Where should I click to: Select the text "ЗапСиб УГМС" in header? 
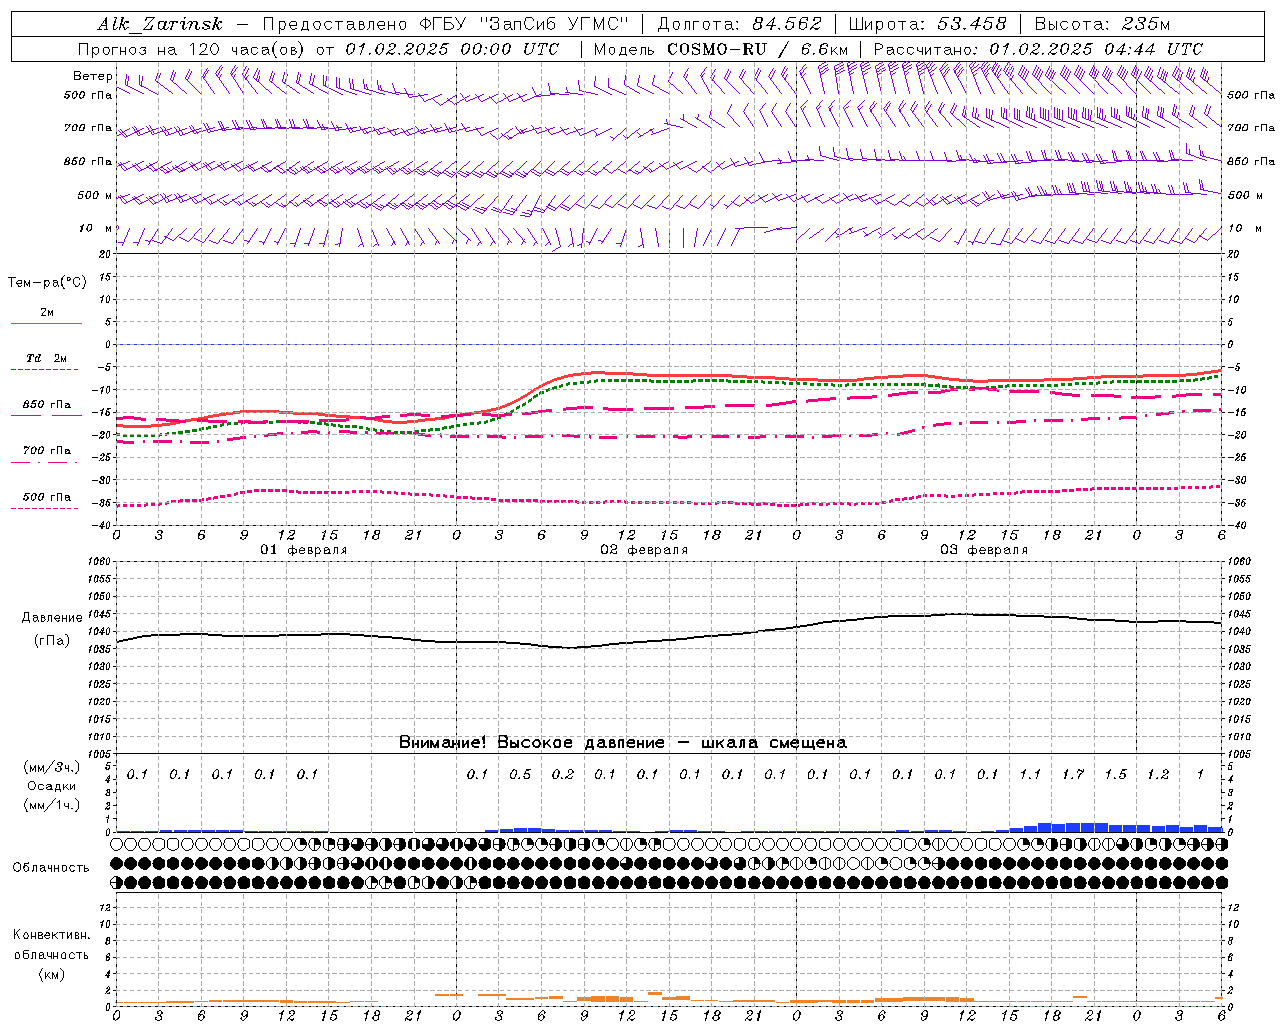point(556,24)
